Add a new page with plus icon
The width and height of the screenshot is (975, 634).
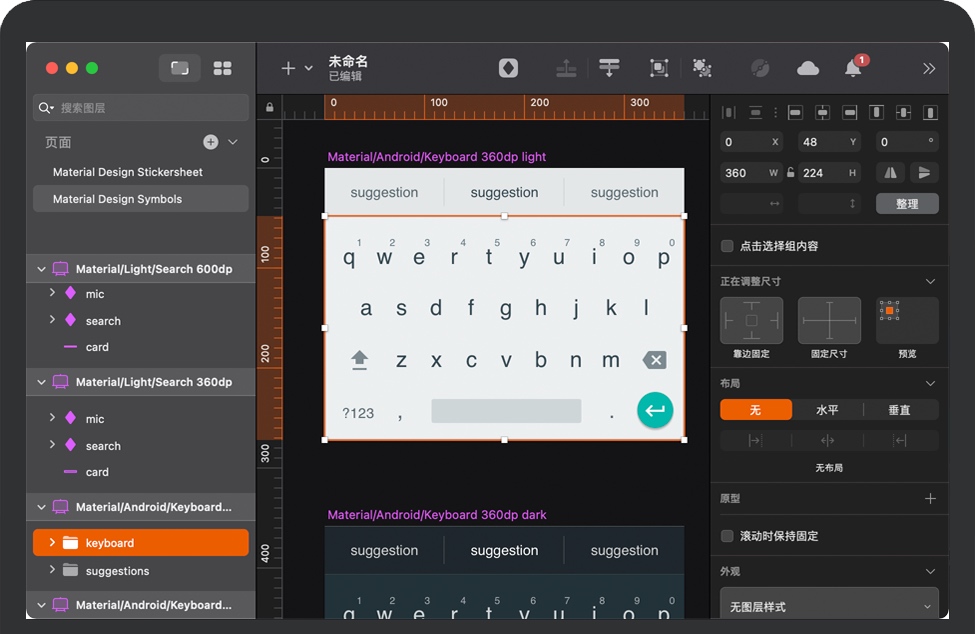click(x=210, y=142)
